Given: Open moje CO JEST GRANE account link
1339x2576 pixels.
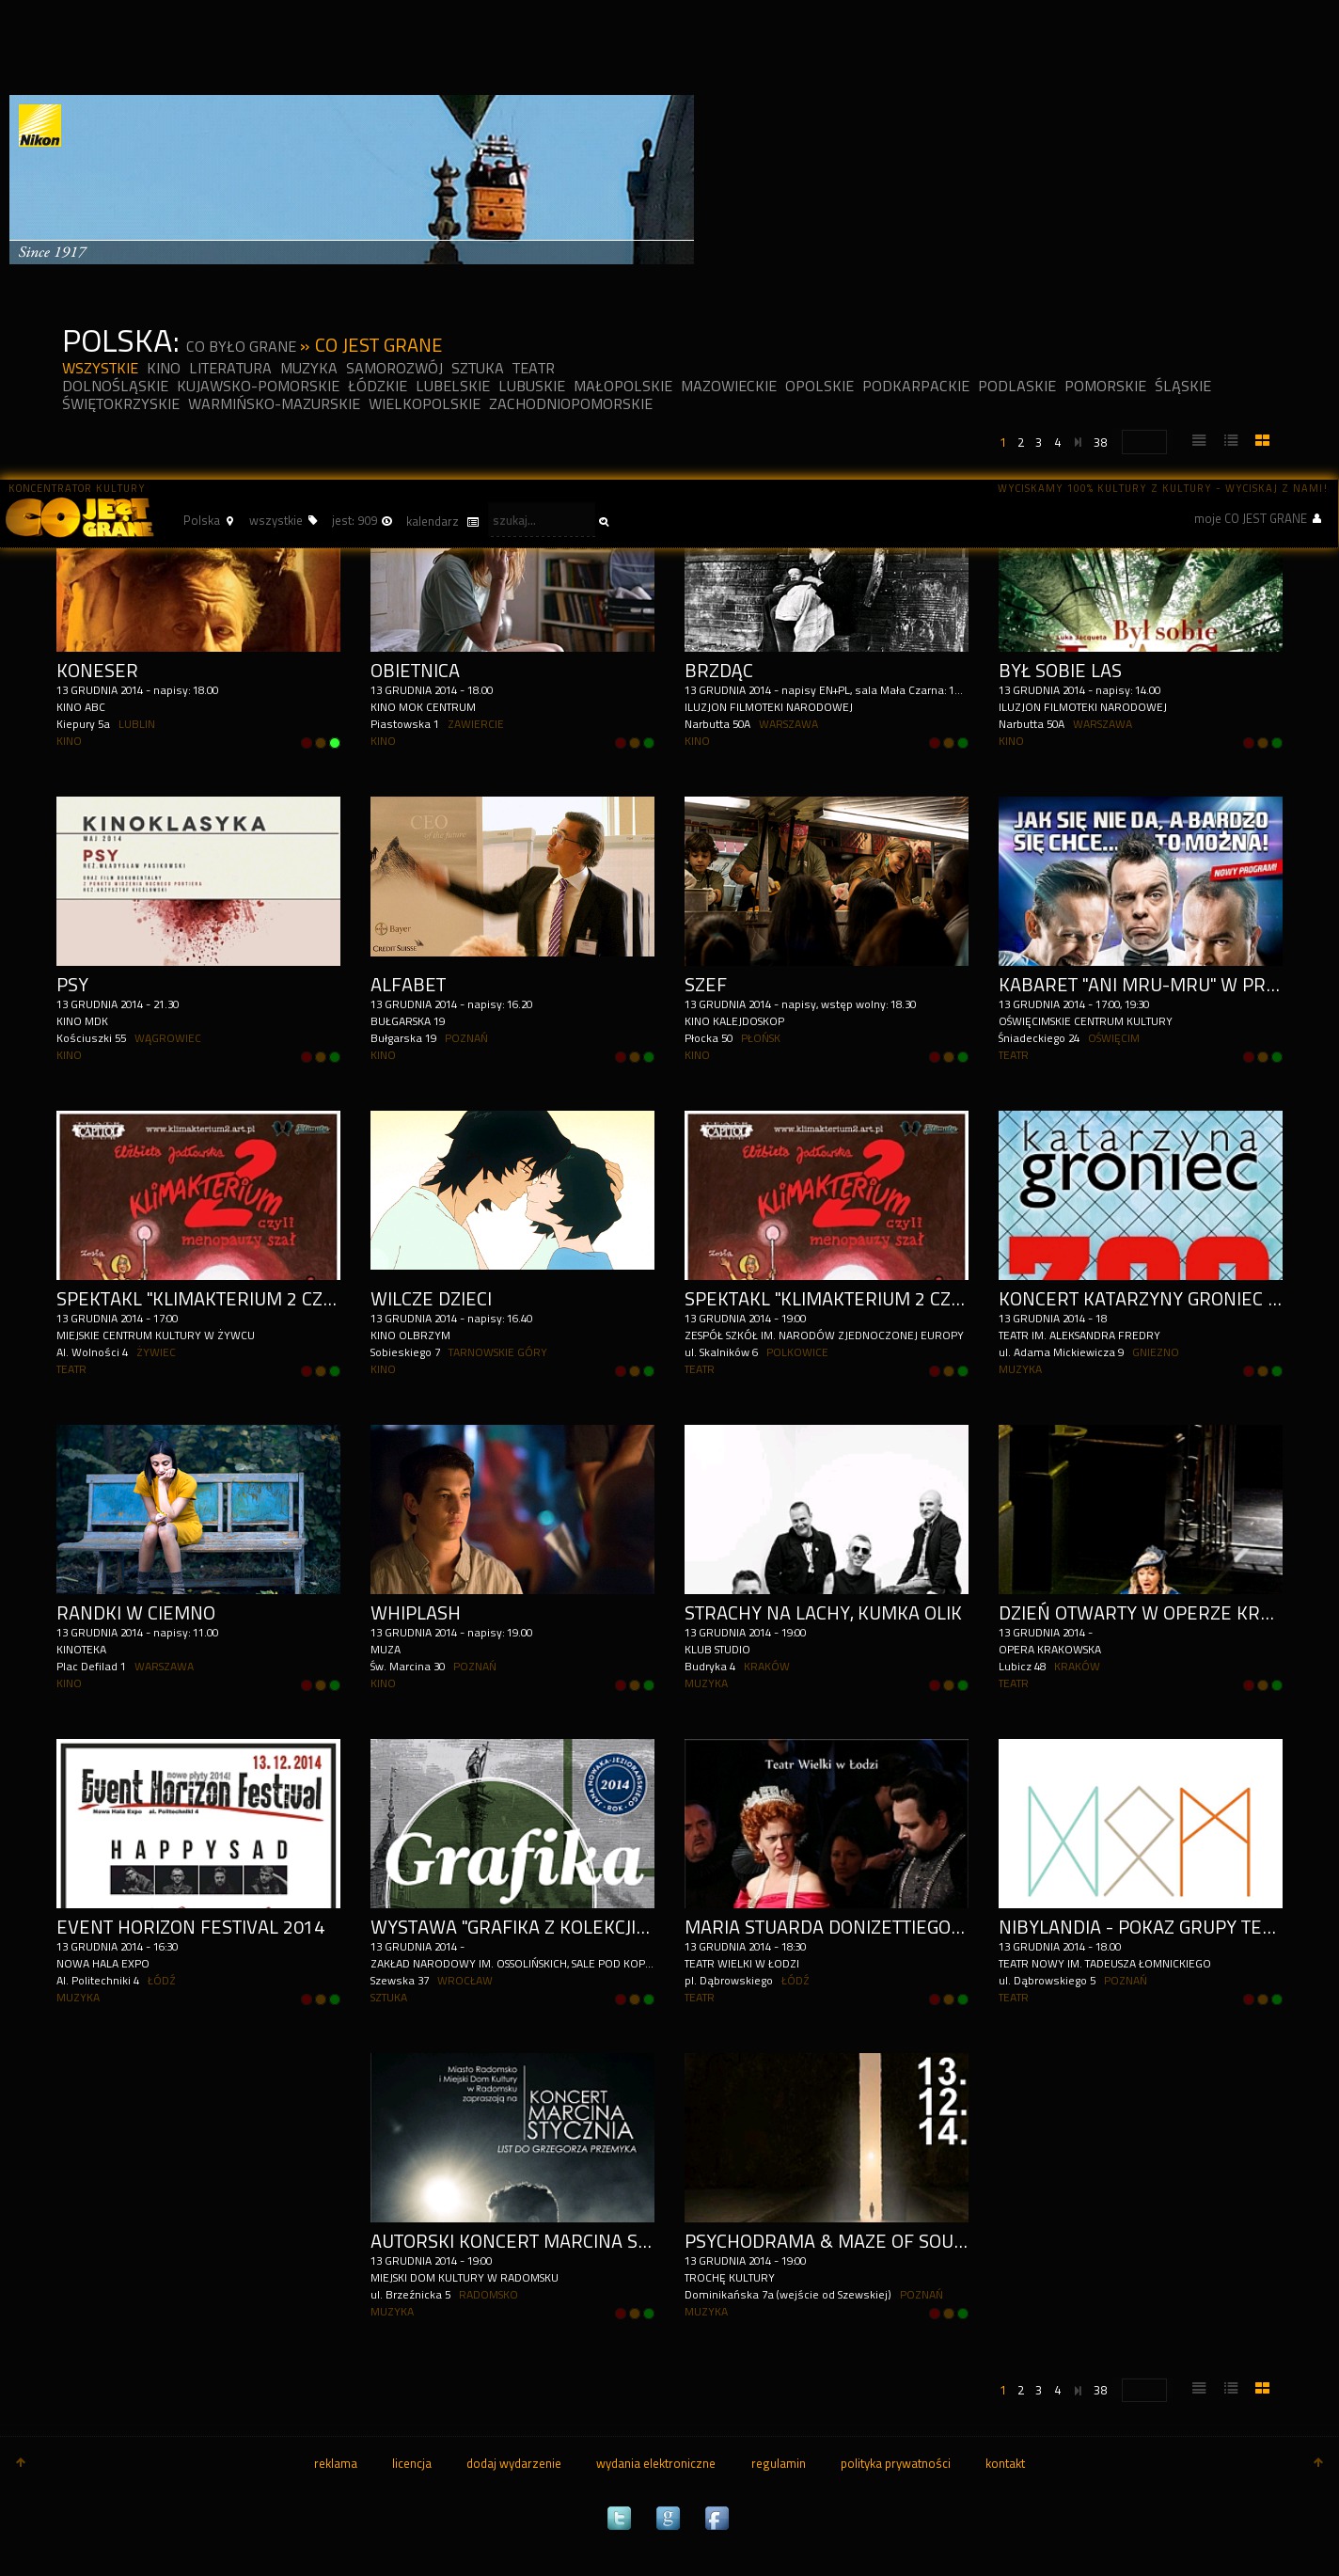Looking at the screenshot, I should (1250, 518).
